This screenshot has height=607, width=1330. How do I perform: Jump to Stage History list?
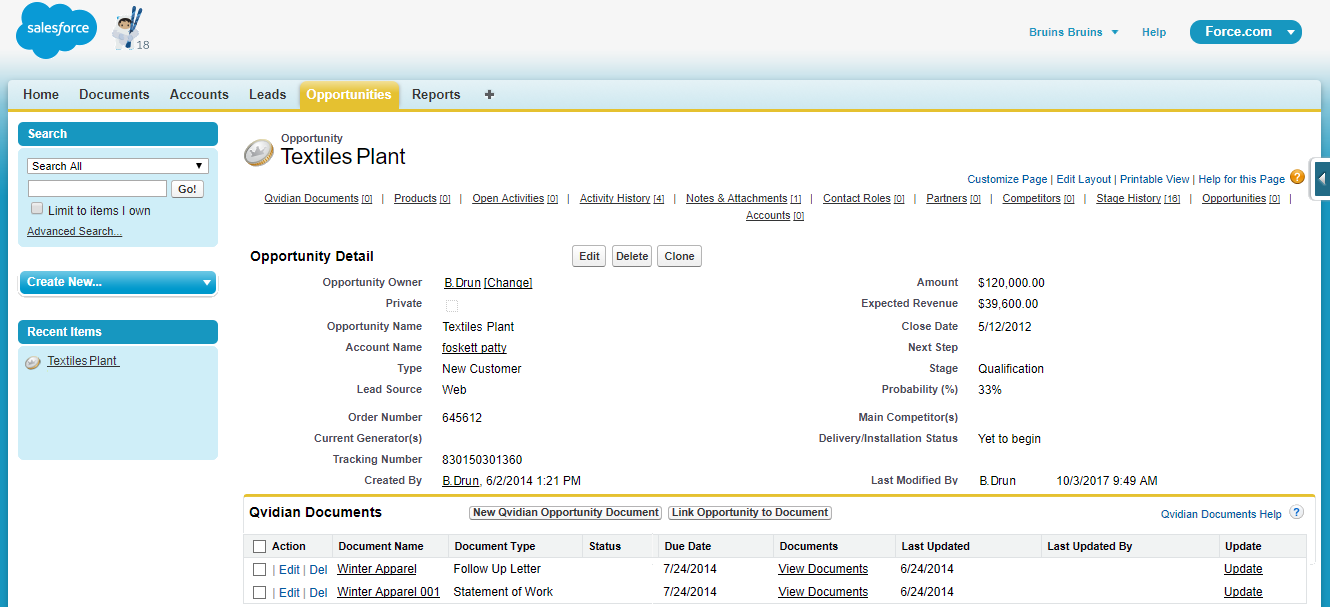1138,199
